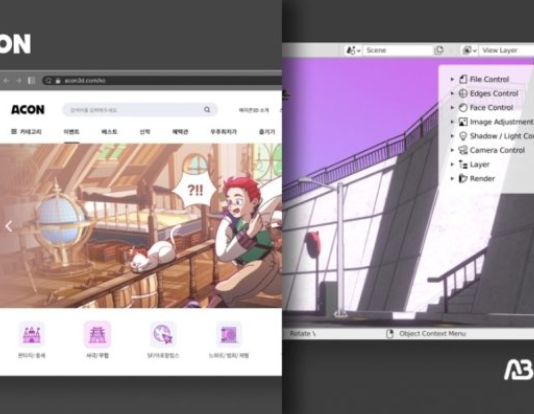Click the browser address bar URL

[x=85, y=81]
